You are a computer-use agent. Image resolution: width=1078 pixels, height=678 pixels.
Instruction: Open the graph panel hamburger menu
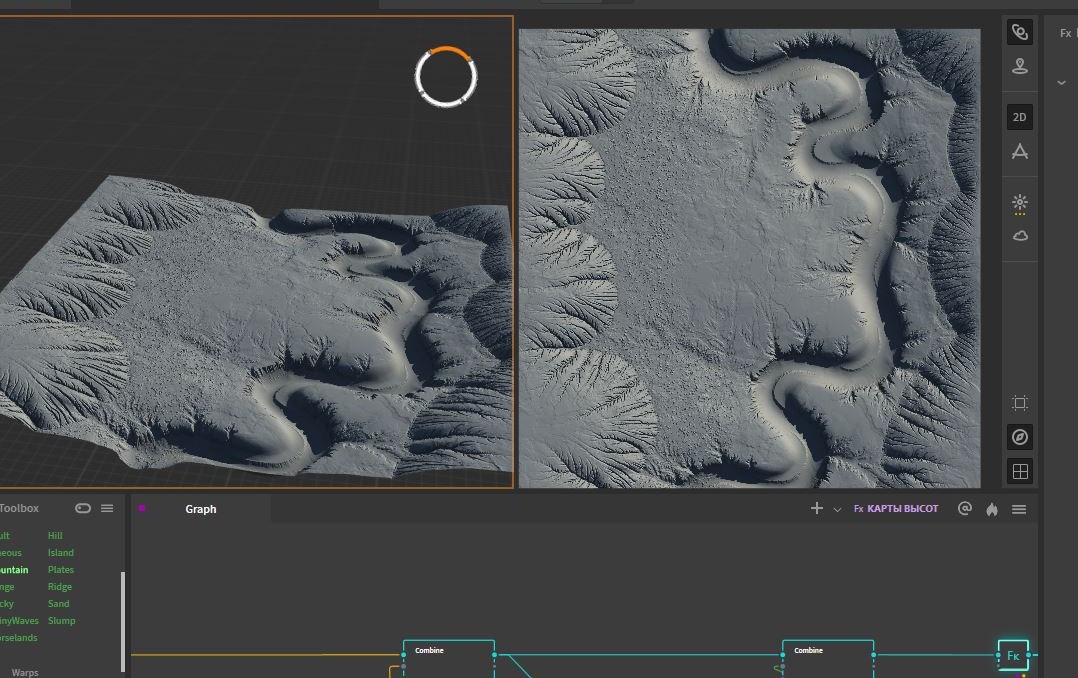[1019, 509]
